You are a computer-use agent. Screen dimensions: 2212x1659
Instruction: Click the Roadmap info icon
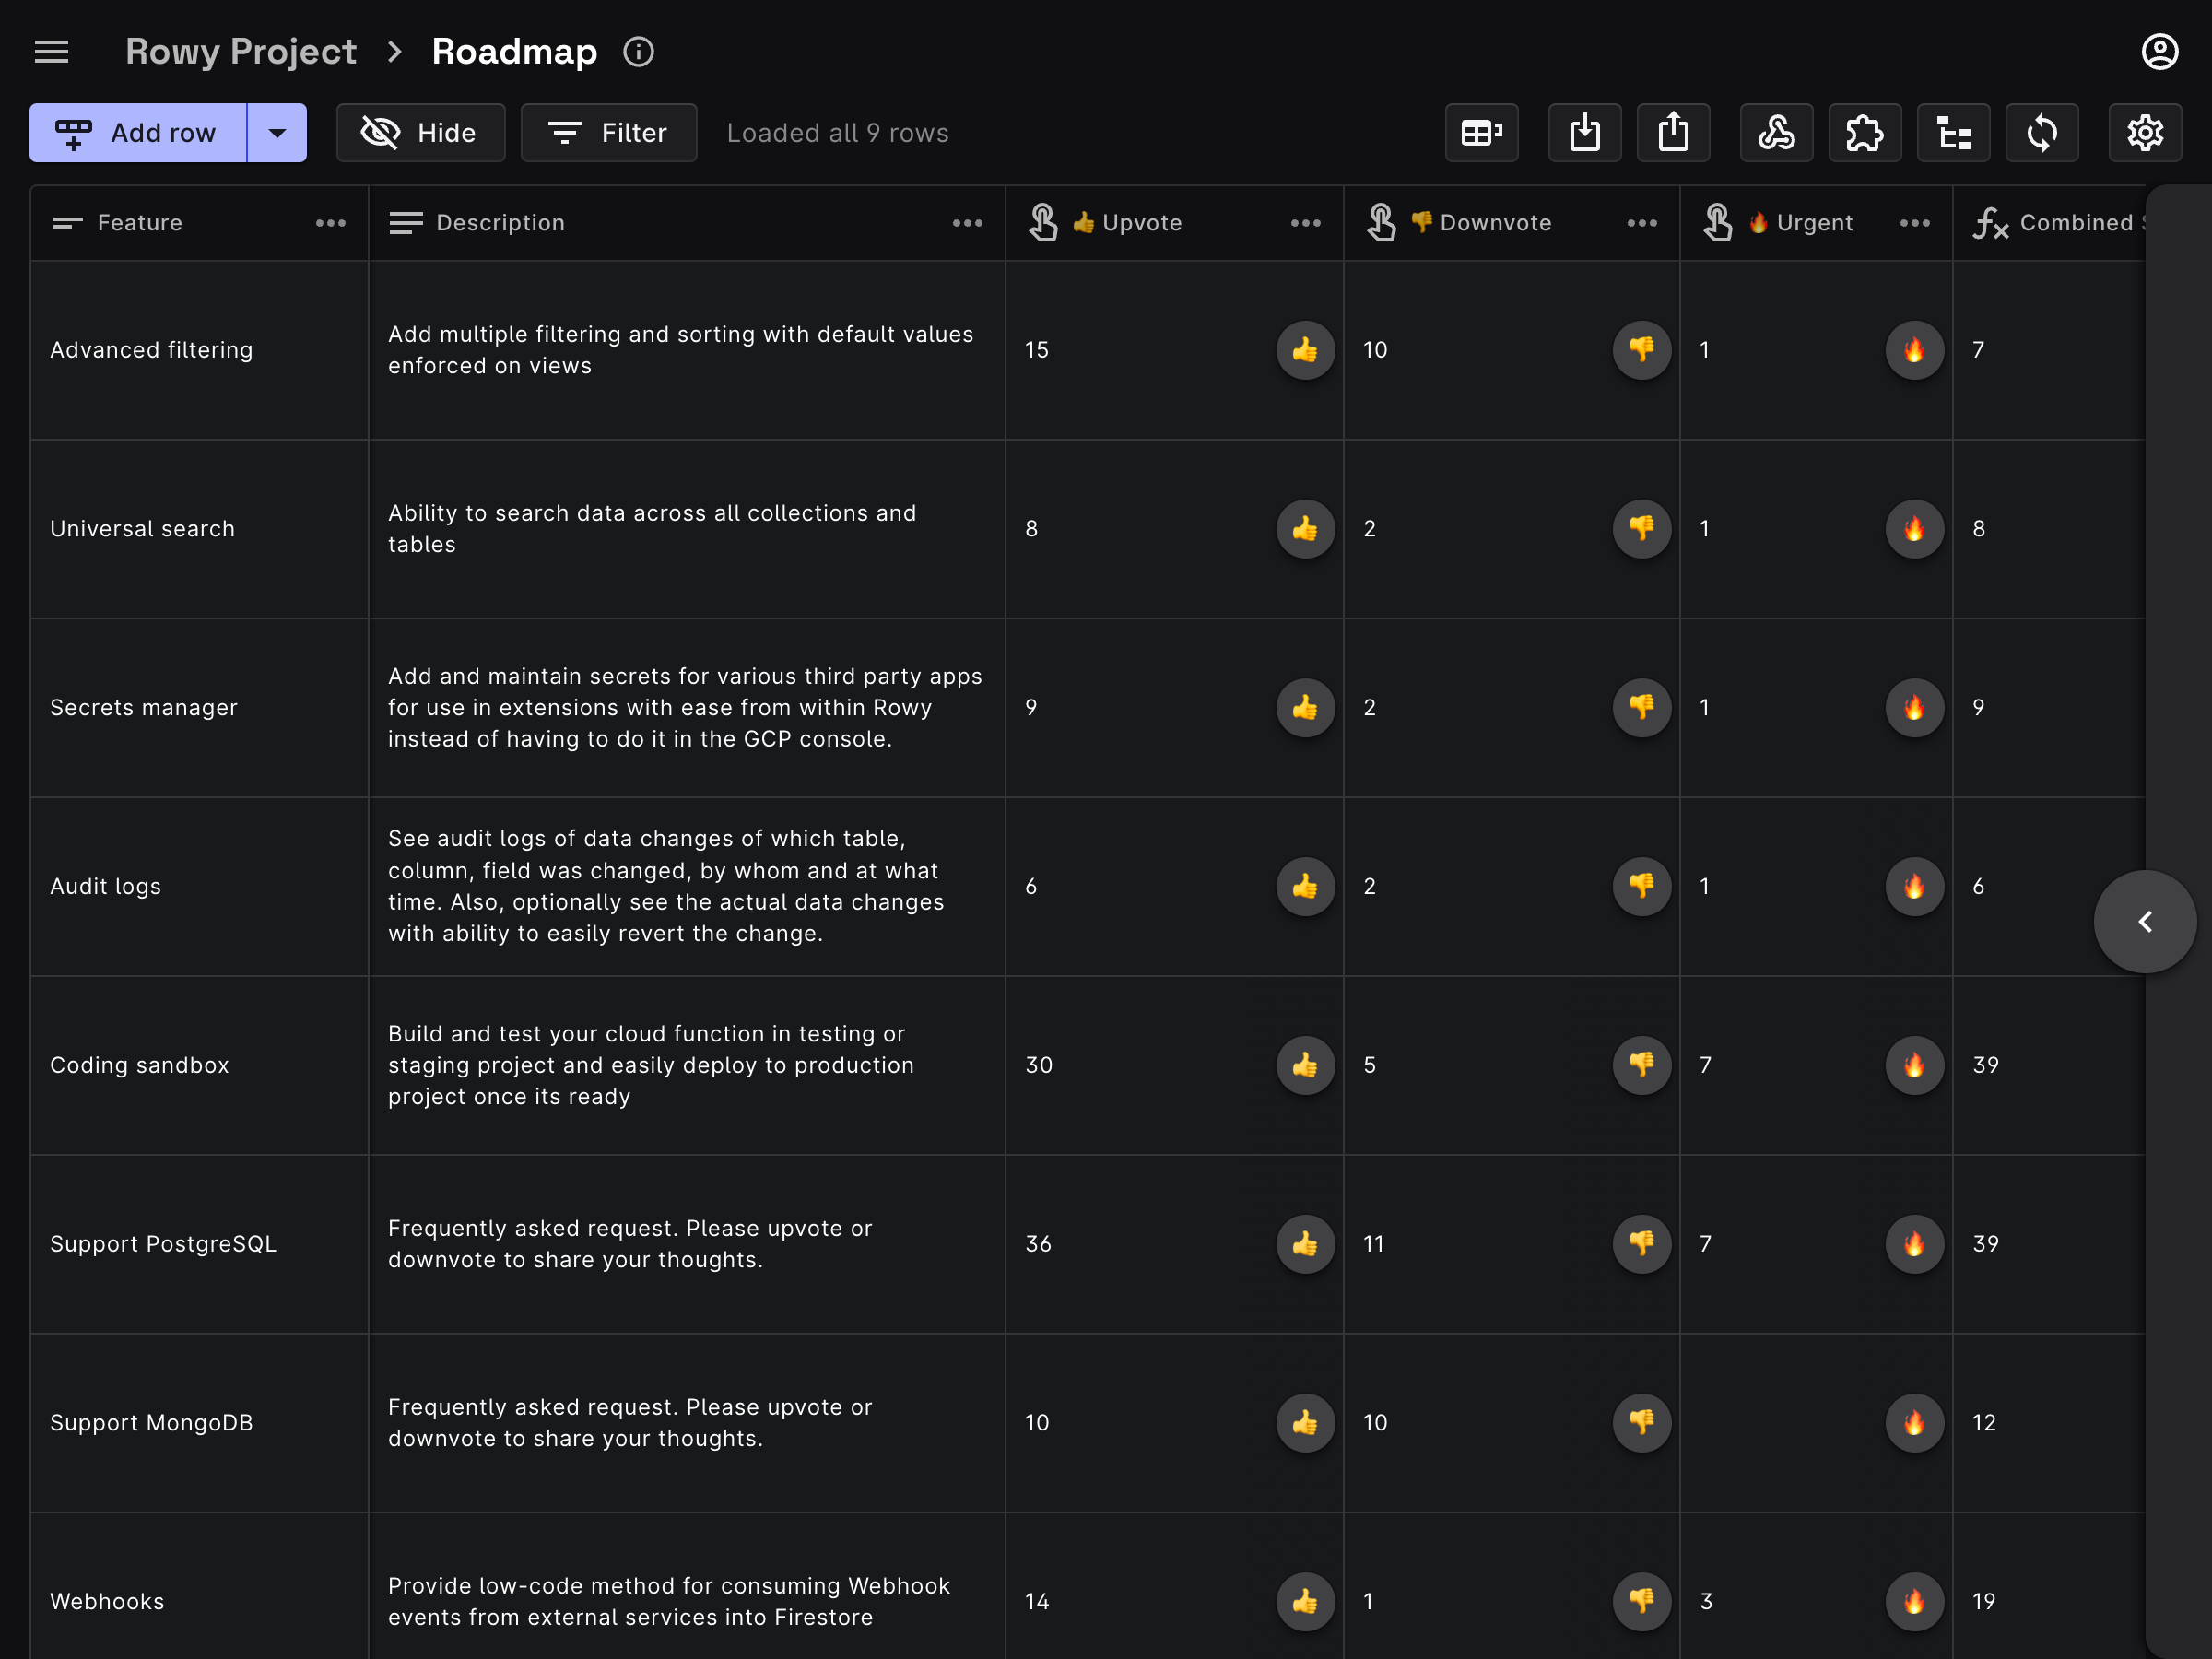pyautogui.click(x=639, y=51)
